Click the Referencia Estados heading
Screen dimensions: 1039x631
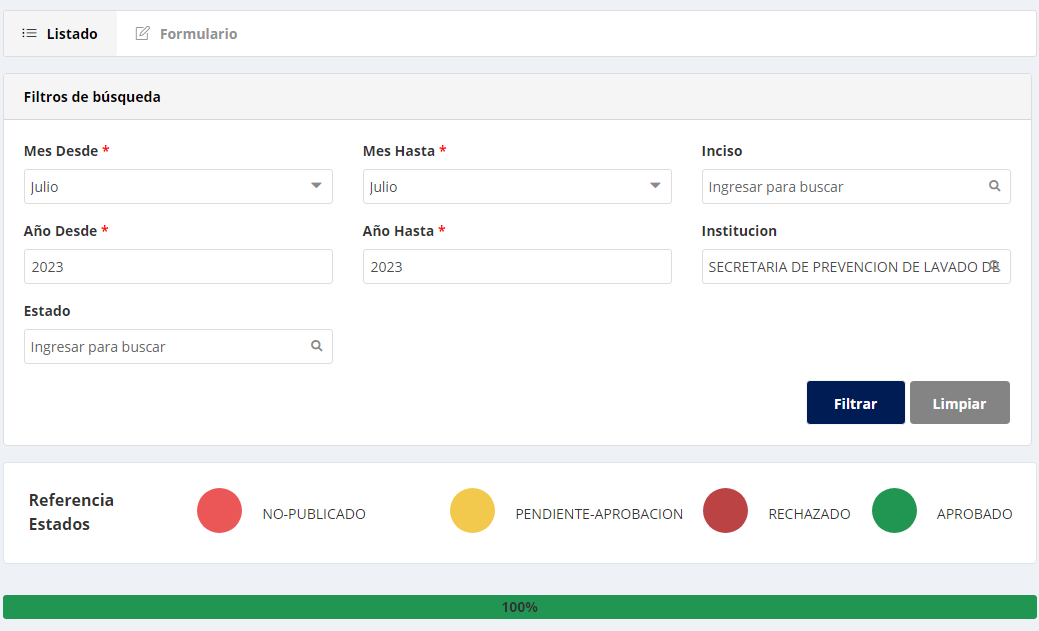coord(71,512)
